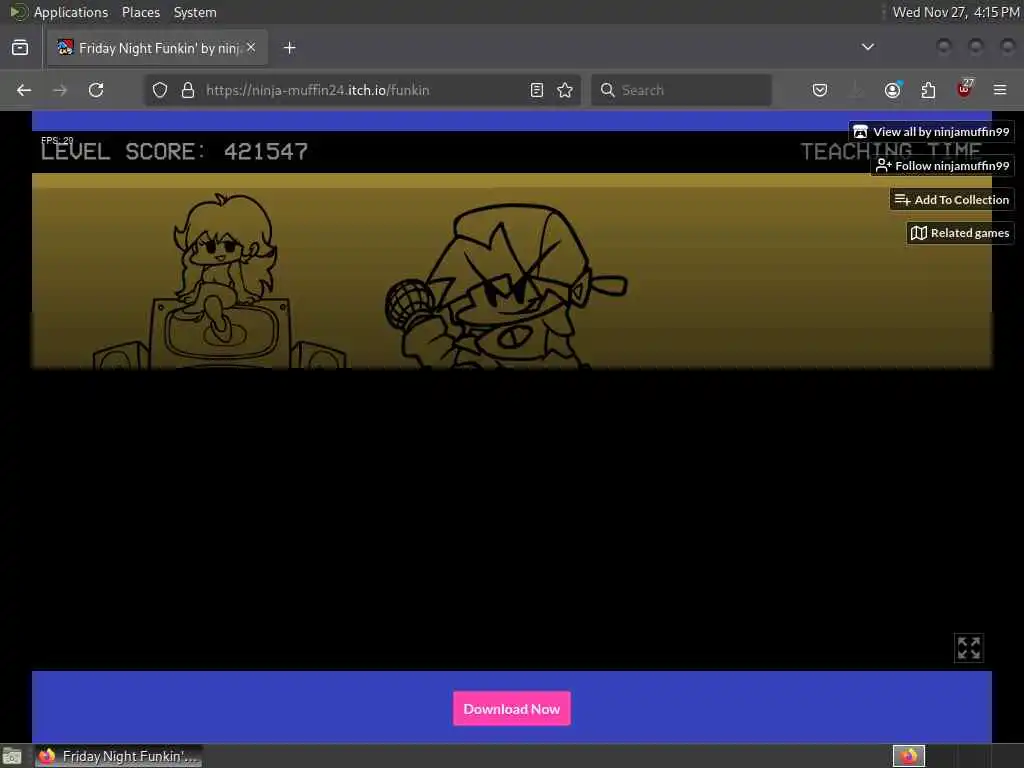
Task: Open the Firefox hamburger menu
Action: (x=1000, y=90)
